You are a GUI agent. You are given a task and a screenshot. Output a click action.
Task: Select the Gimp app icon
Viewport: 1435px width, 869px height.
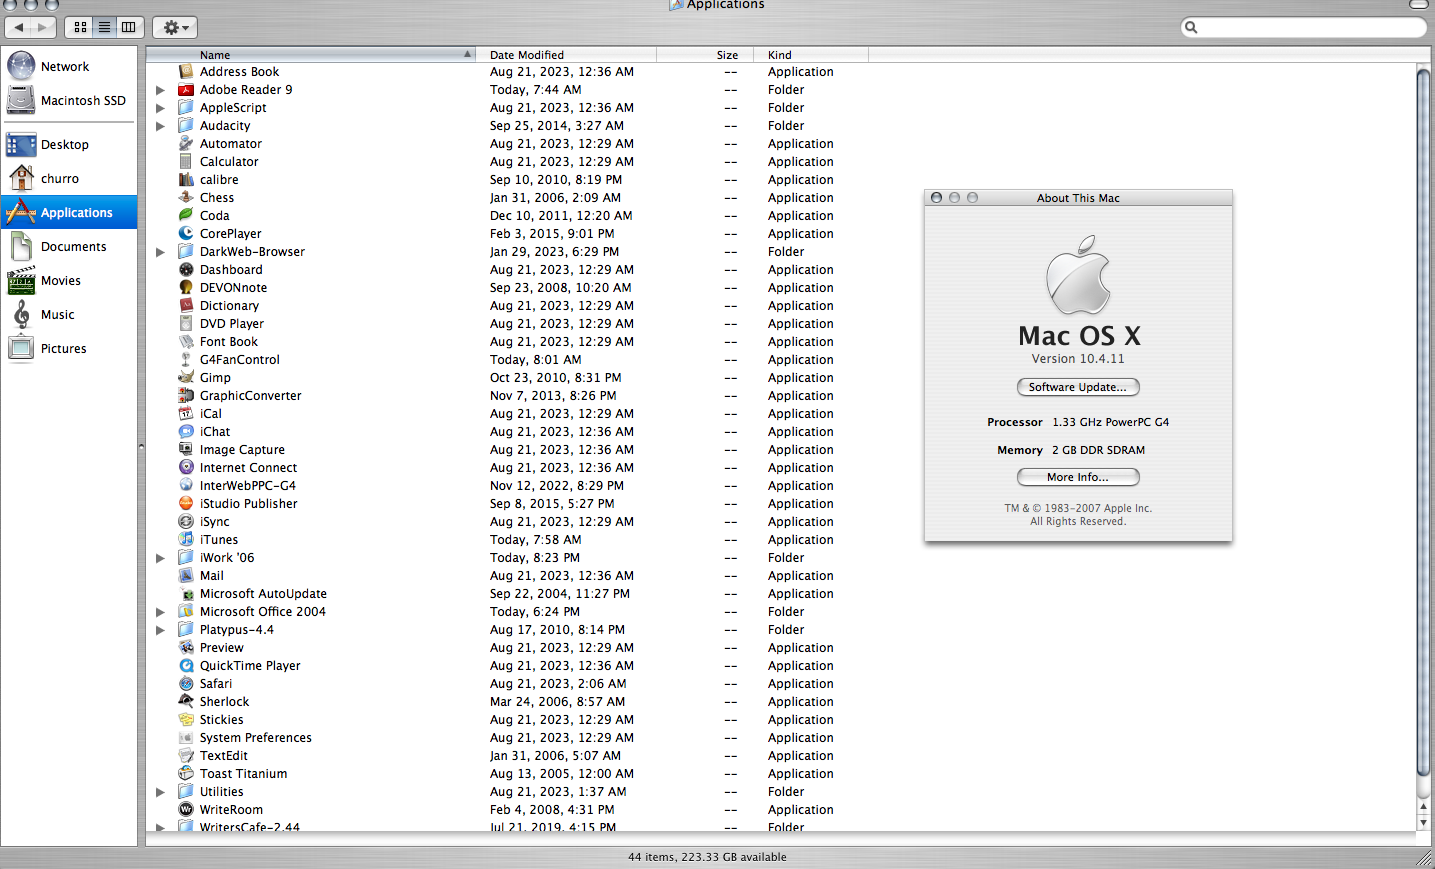pyautogui.click(x=186, y=377)
